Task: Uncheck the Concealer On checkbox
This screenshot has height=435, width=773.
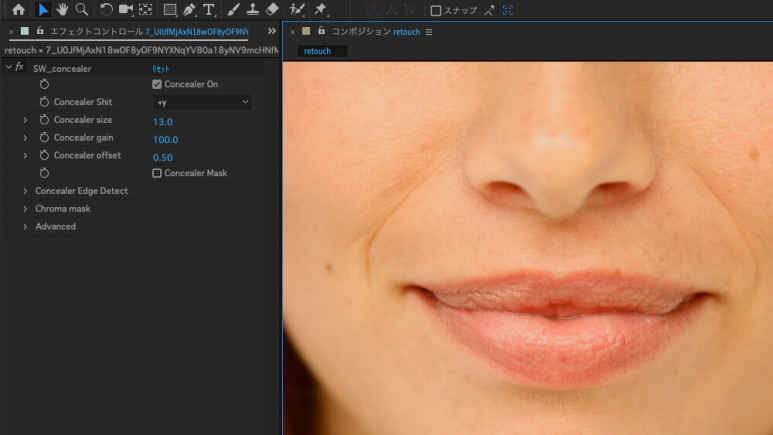Action: point(157,85)
